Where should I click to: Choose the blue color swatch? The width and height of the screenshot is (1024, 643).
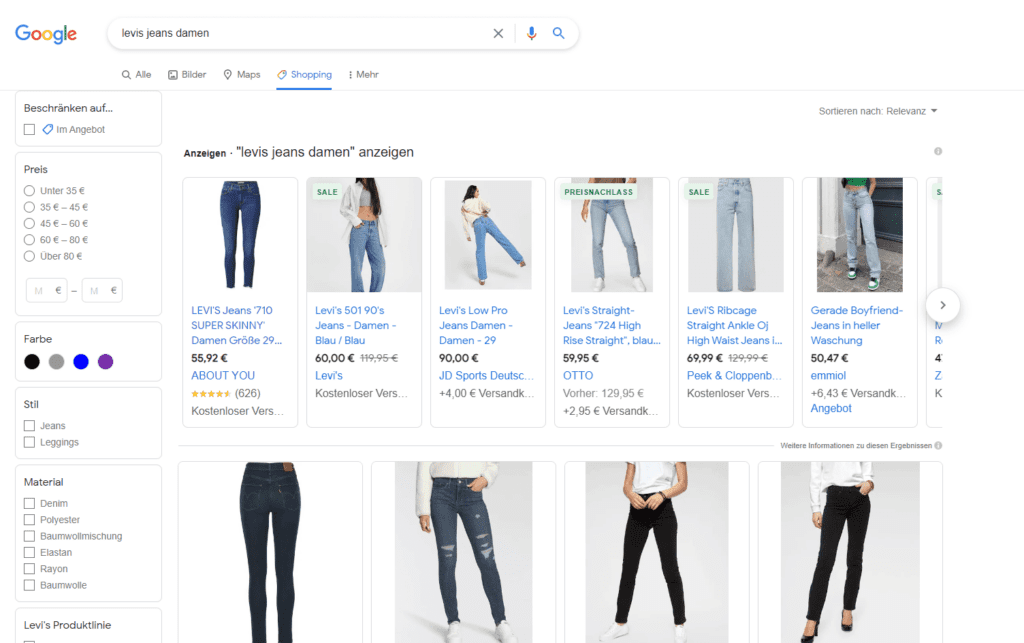(x=81, y=362)
